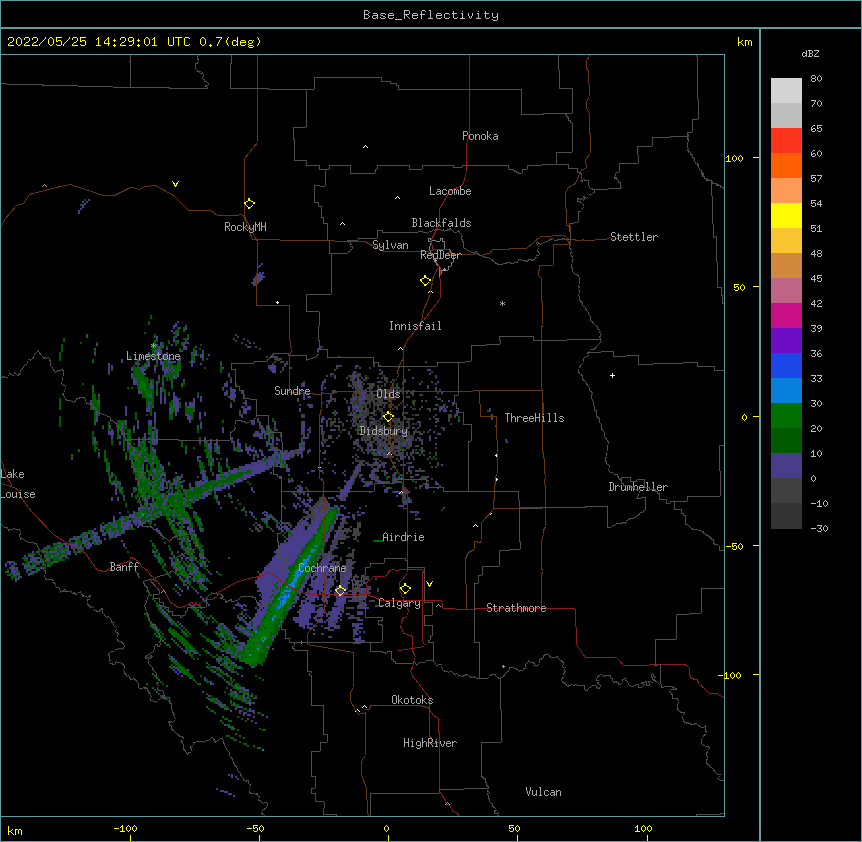Click the Lacombe city label

tap(450, 191)
